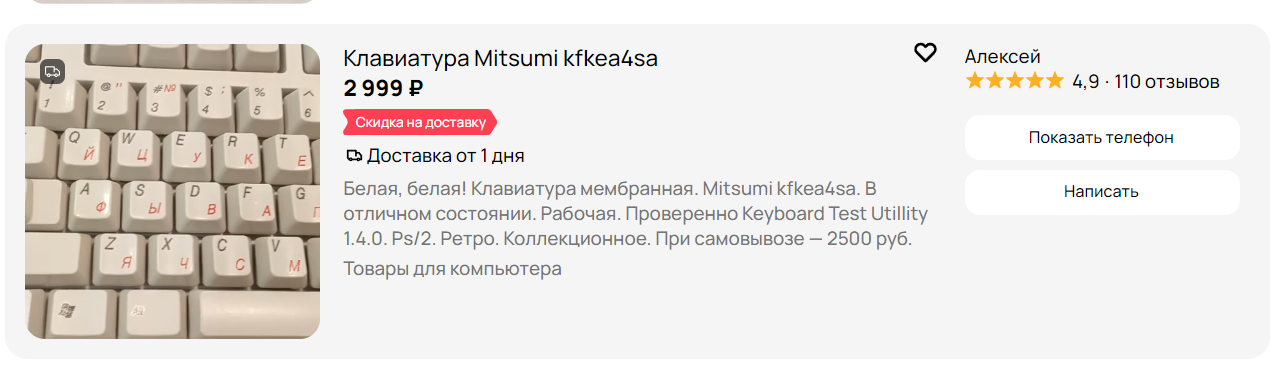Click the truck icon beside Доставка от 1 дня
The image size is (1273, 368).
(x=353, y=156)
